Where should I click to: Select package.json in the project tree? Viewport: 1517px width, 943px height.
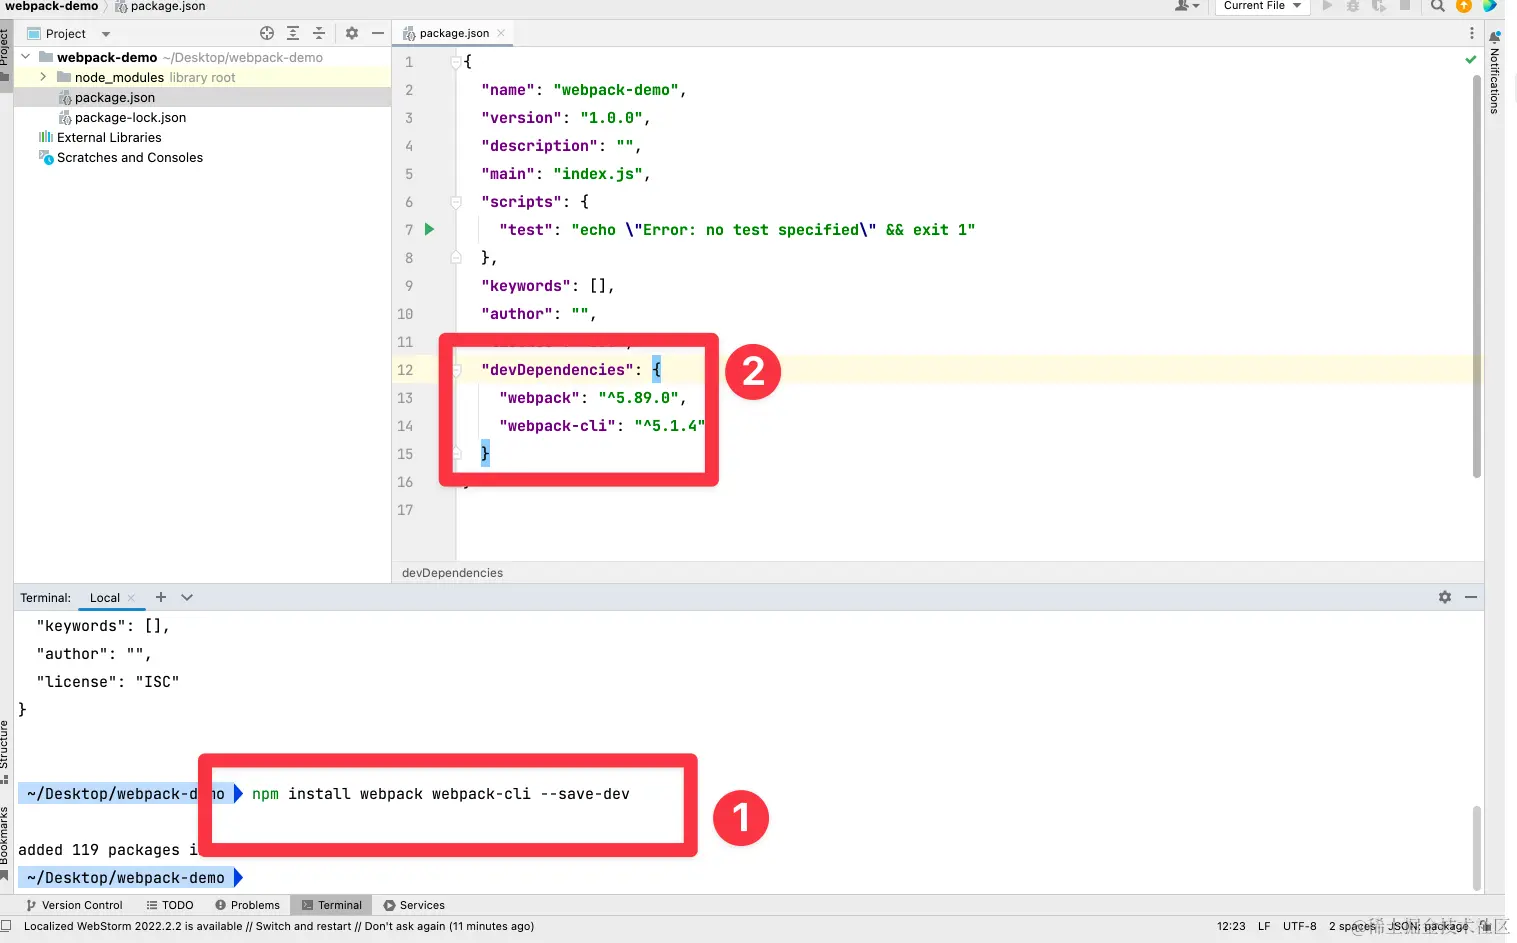(114, 97)
